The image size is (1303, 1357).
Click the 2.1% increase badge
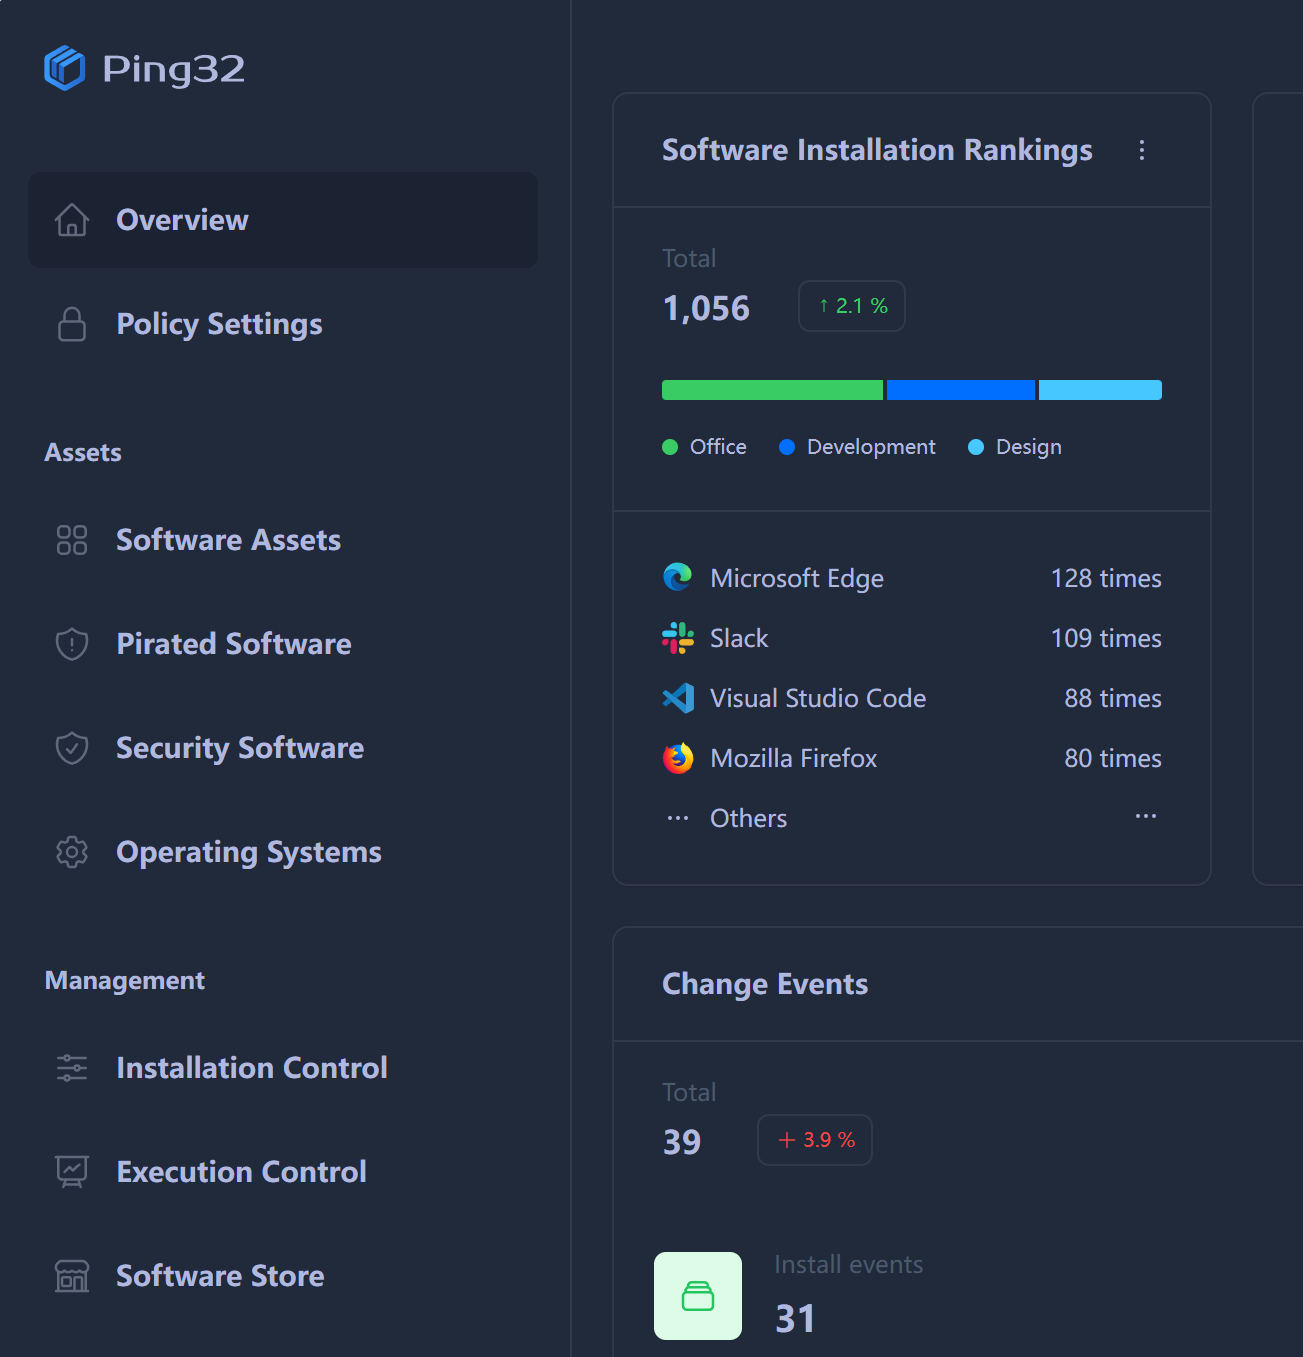852,306
